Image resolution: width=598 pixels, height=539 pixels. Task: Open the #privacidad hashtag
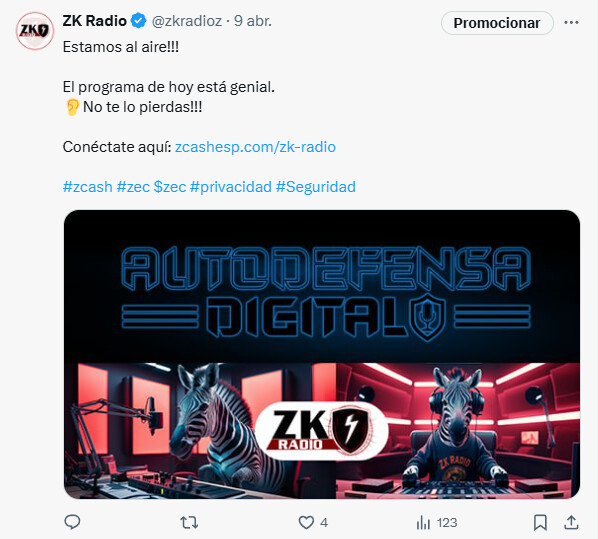click(x=231, y=187)
